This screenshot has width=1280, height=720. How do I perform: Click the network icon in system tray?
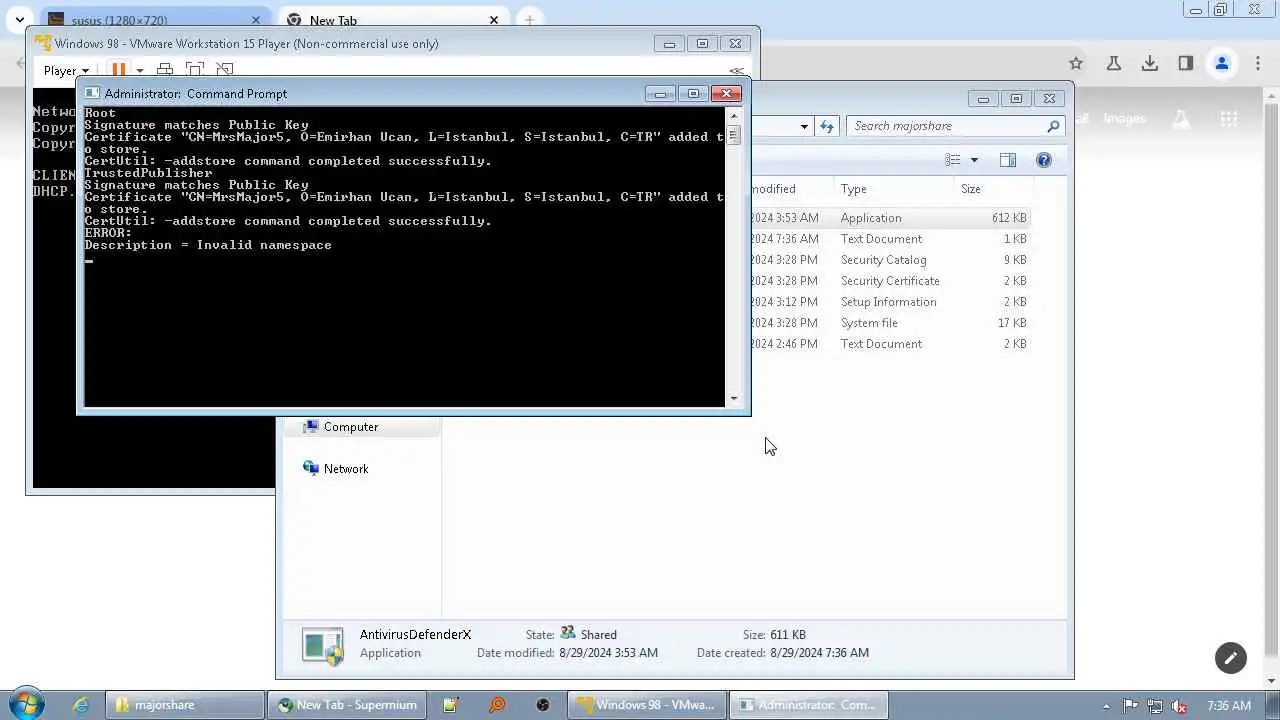pyautogui.click(x=1155, y=706)
